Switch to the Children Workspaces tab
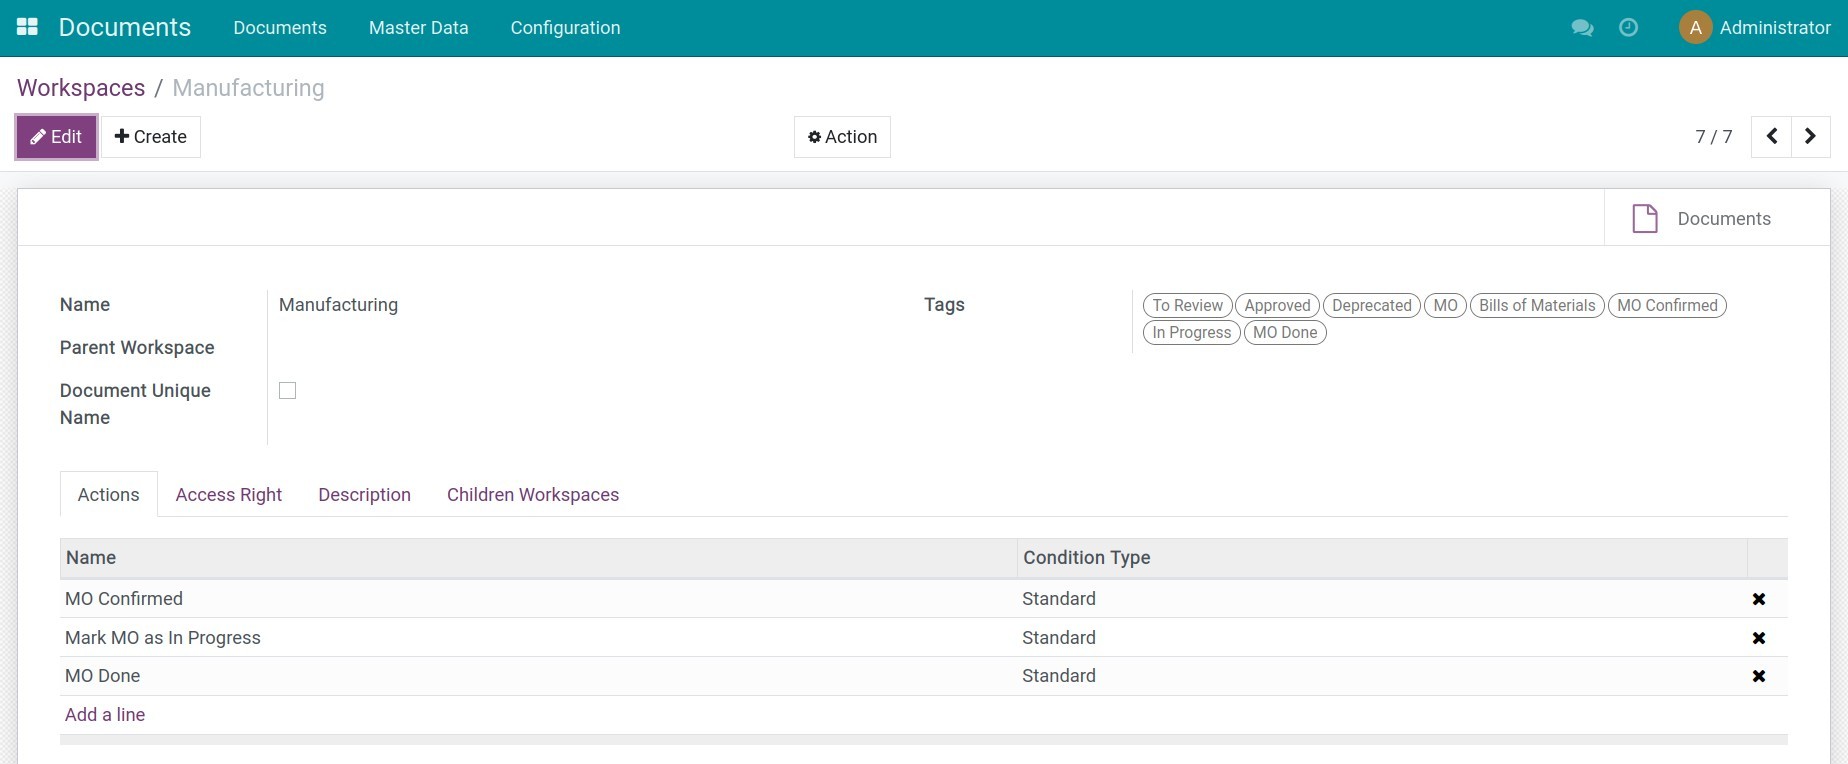1848x764 pixels. [x=532, y=495]
